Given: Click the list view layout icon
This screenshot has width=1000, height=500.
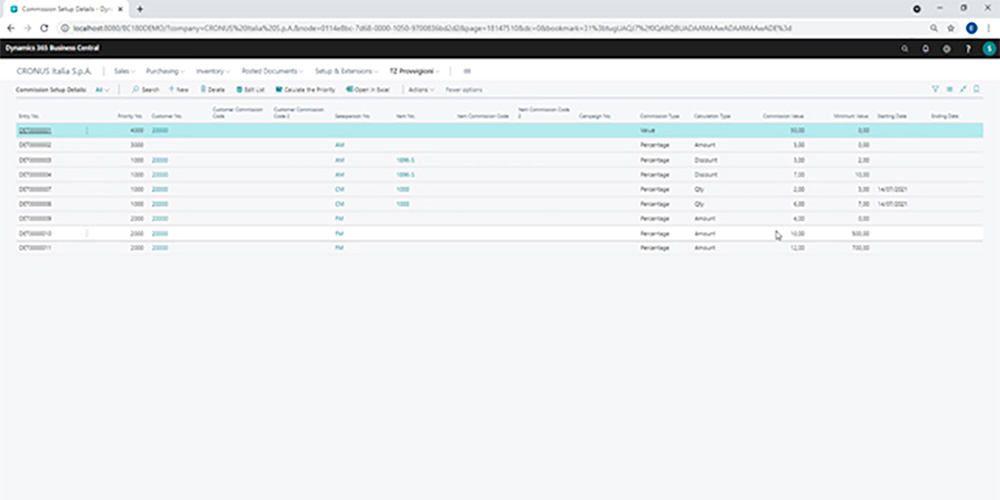Looking at the screenshot, I should pyautogui.click(x=949, y=89).
